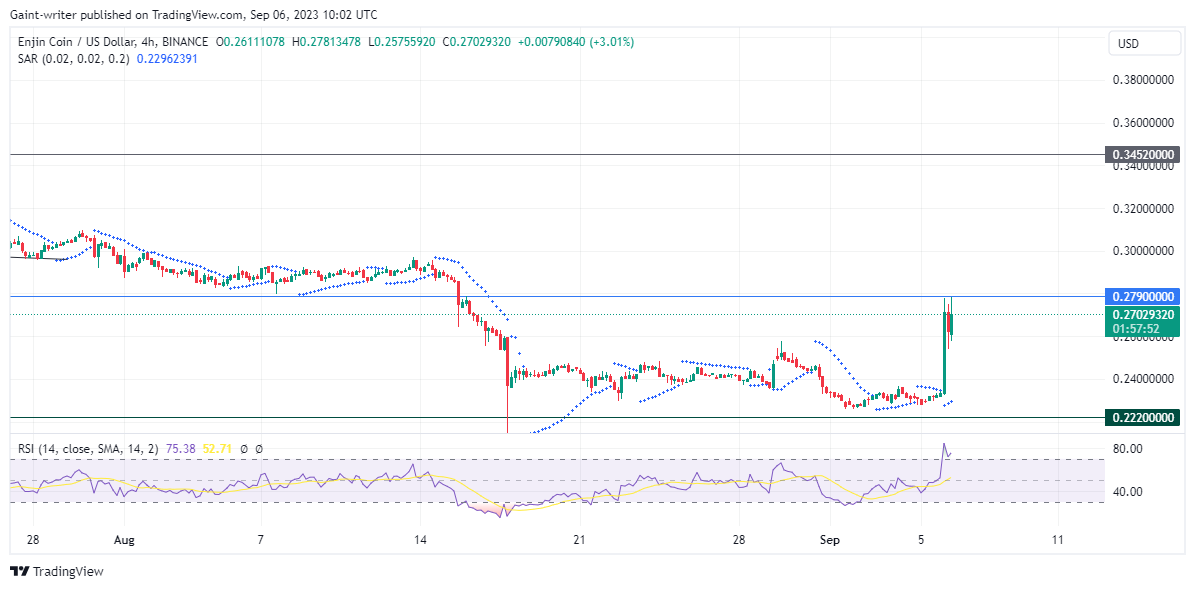Click the SAR (0.02, 0.02, 0.2) indicator label
The width and height of the screenshot is (1195, 589).
click(x=74, y=58)
